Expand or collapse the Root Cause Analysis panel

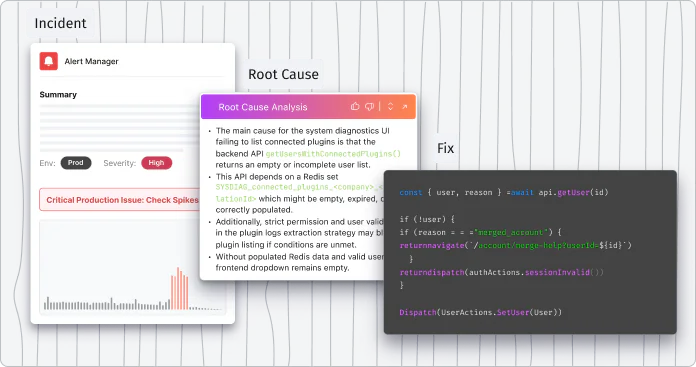(390, 107)
